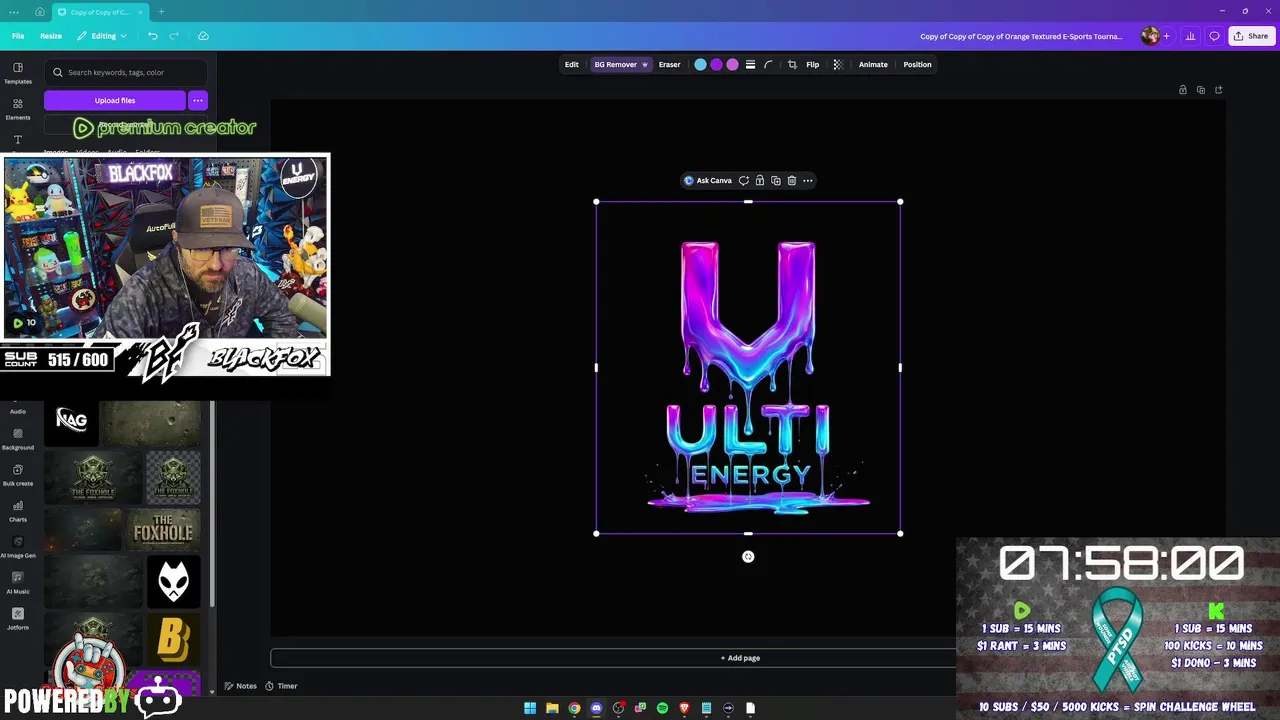Open the Animate panel
This screenshot has height=720, width=1280.
tap(873, 65)
